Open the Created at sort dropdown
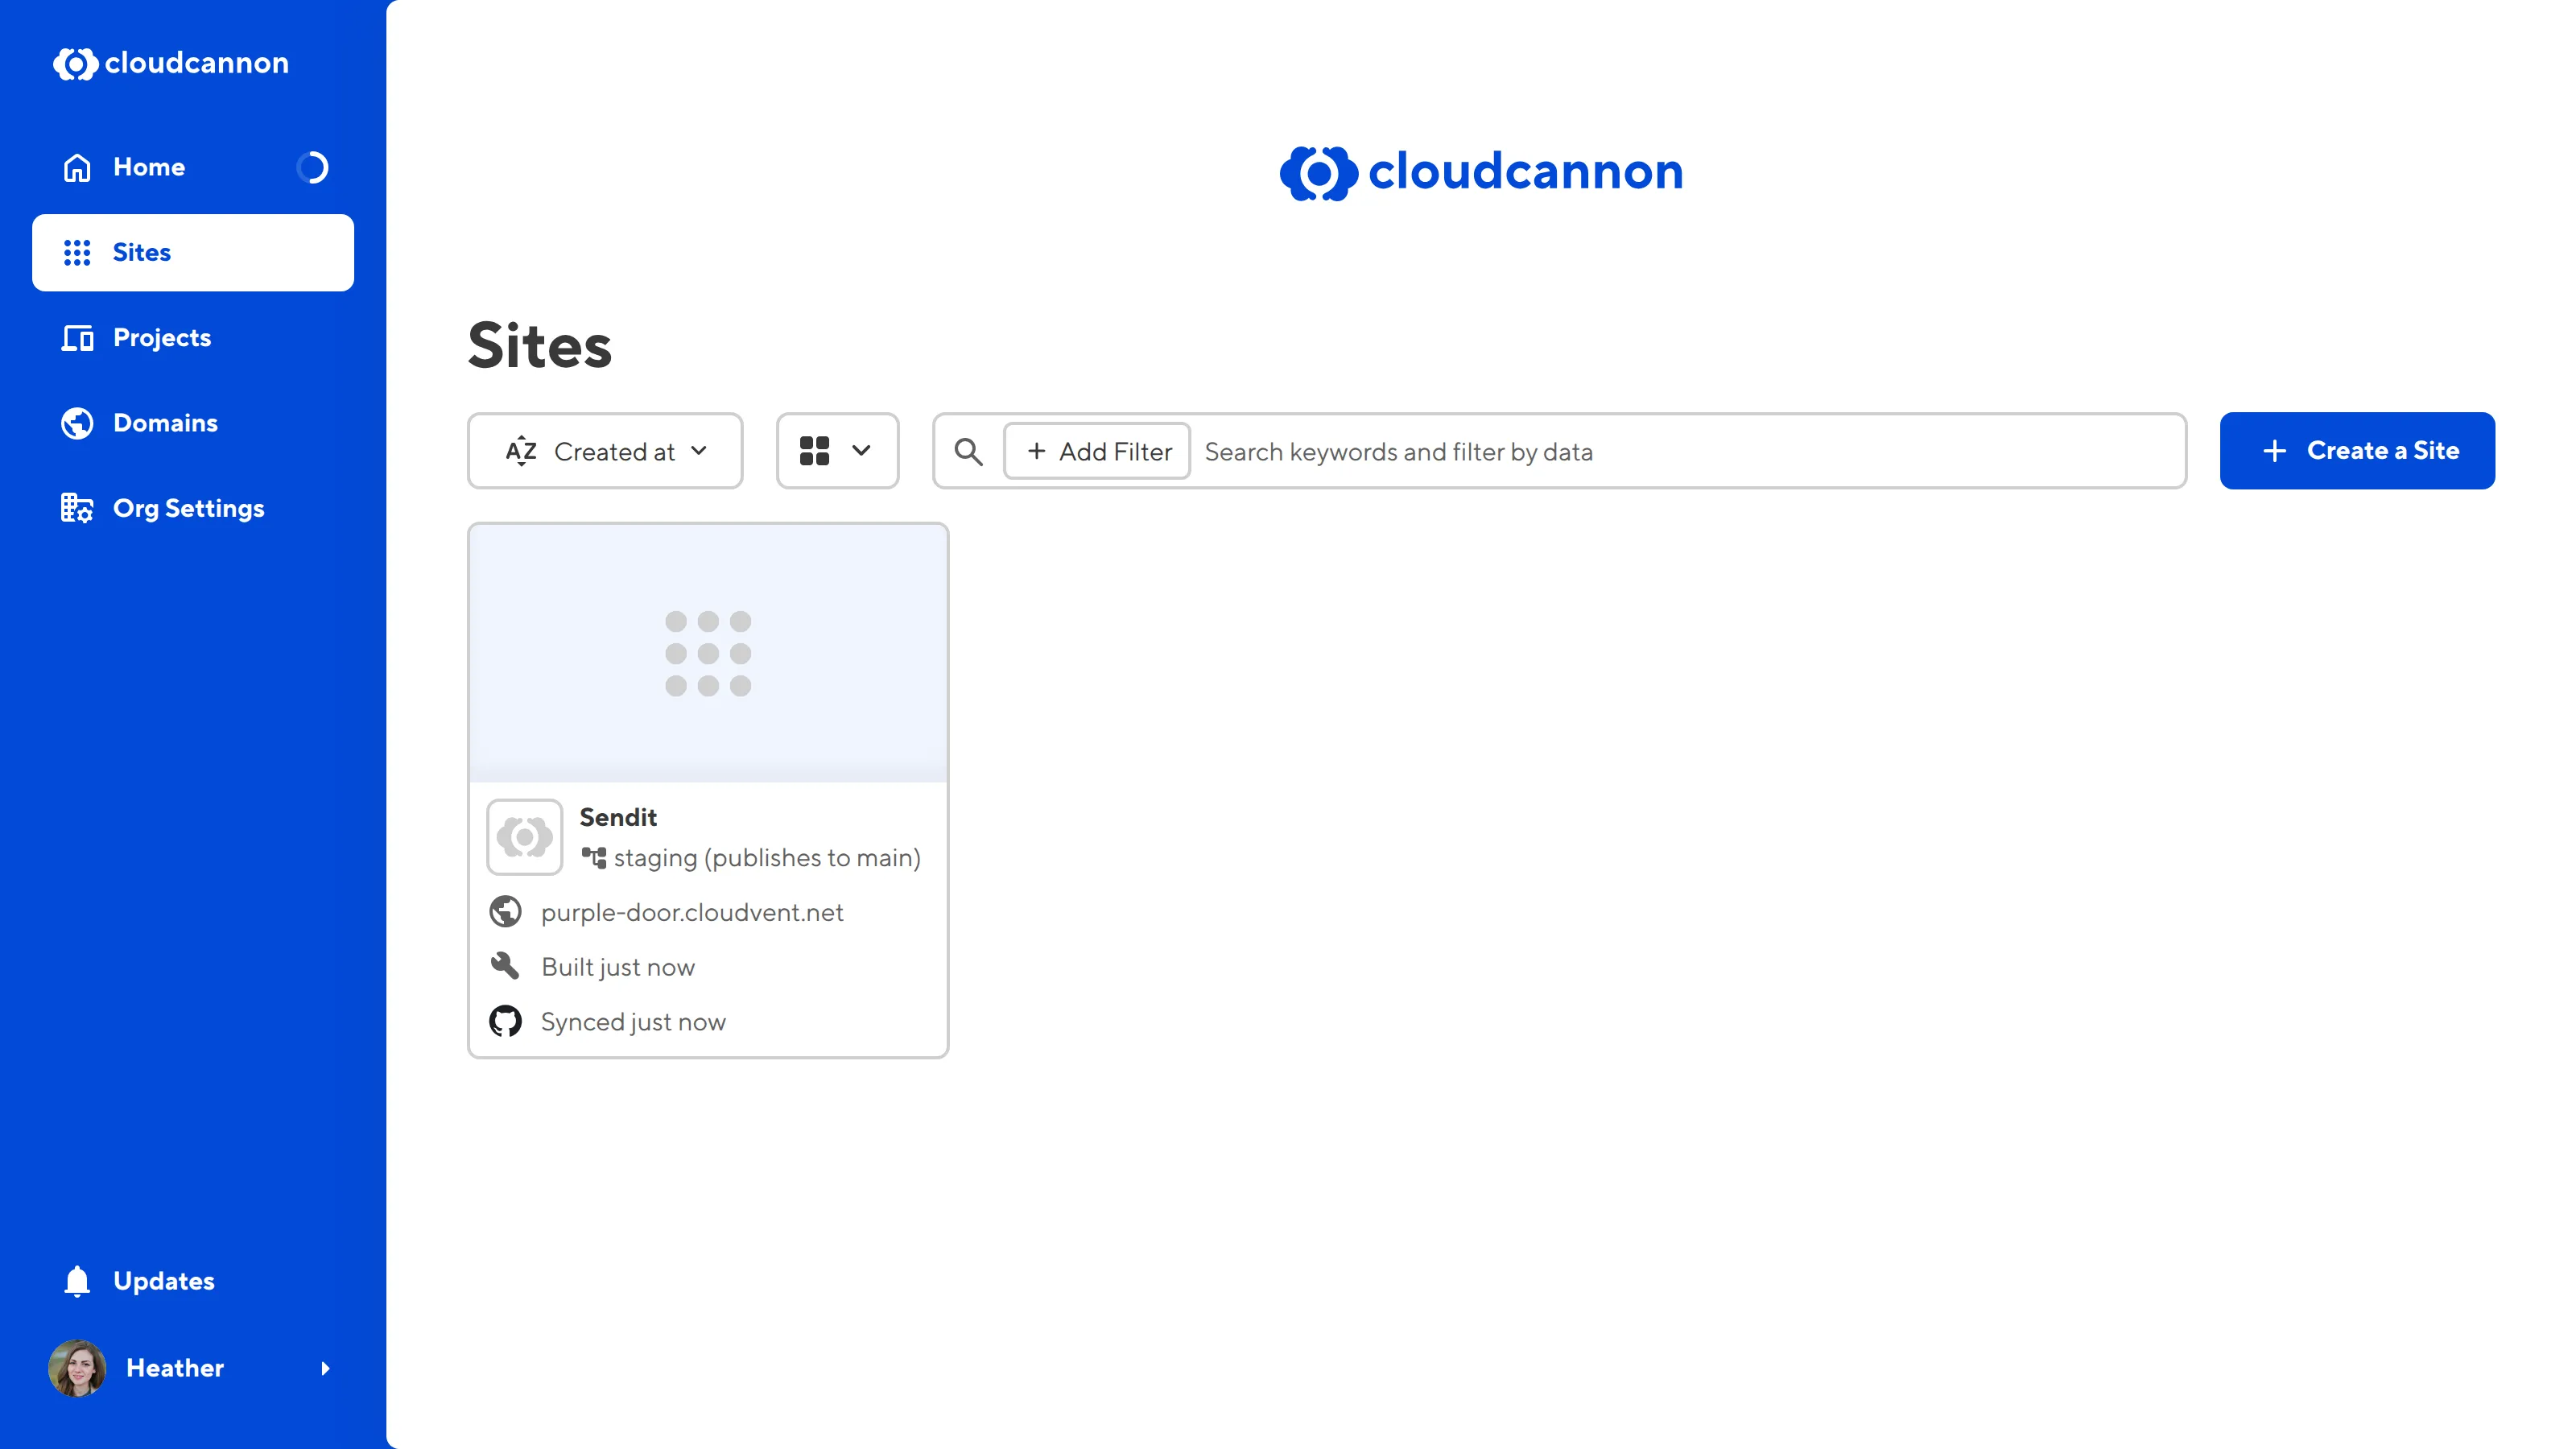Screen dimensions: 2576x1449 pyautogui.click(x=604, y=451)
